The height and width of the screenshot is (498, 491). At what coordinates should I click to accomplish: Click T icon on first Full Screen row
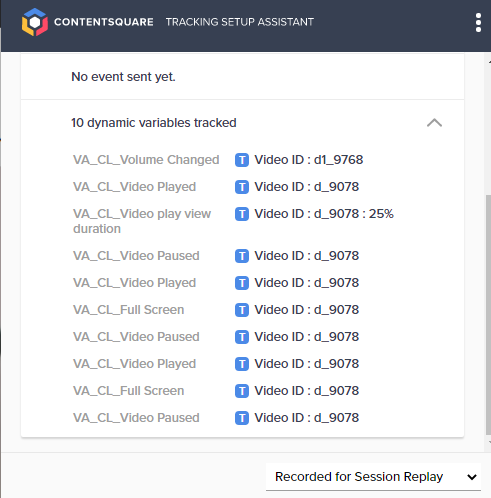(x=242, y=310)
